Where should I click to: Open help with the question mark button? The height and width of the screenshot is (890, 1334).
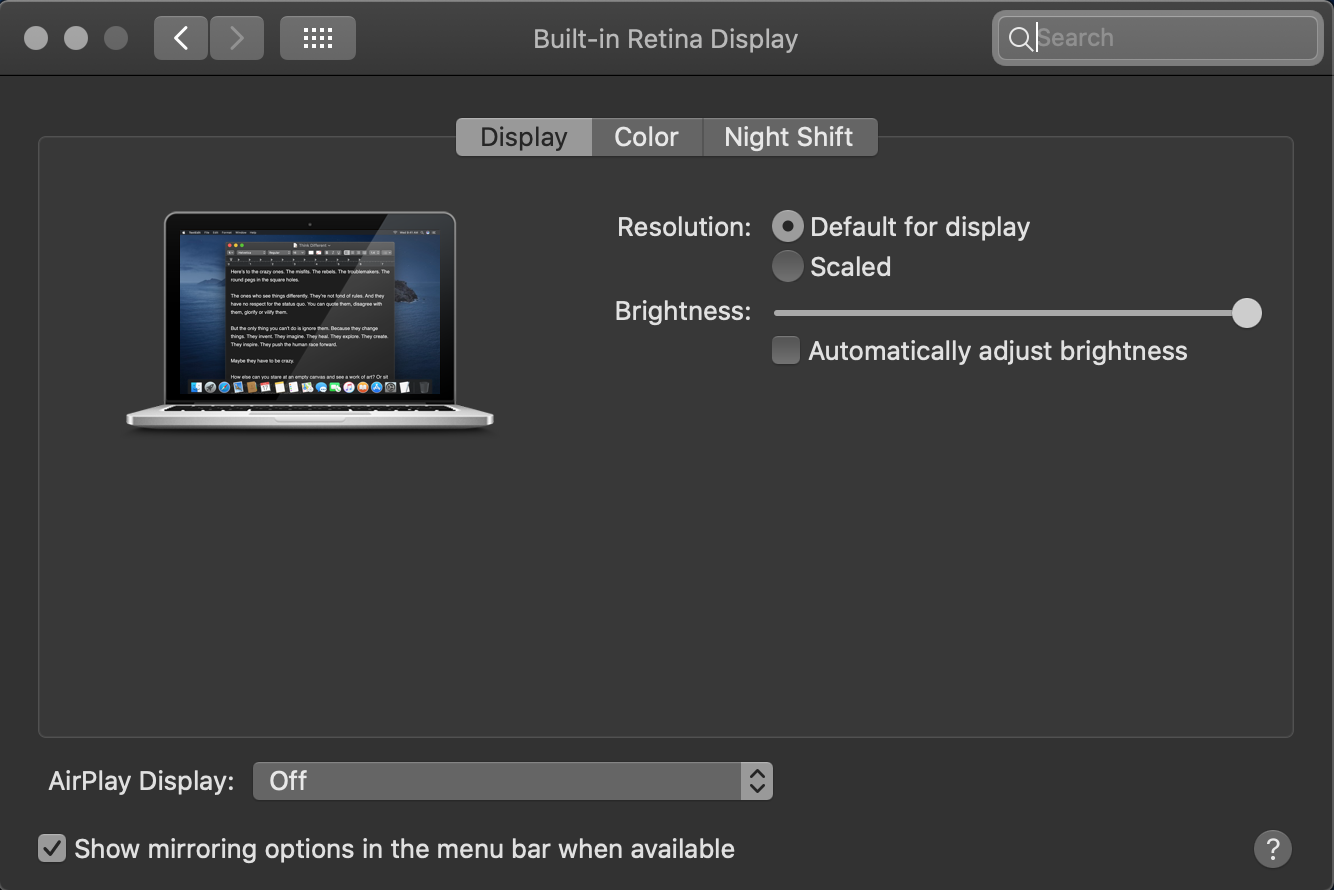[x=1273, y=849]
